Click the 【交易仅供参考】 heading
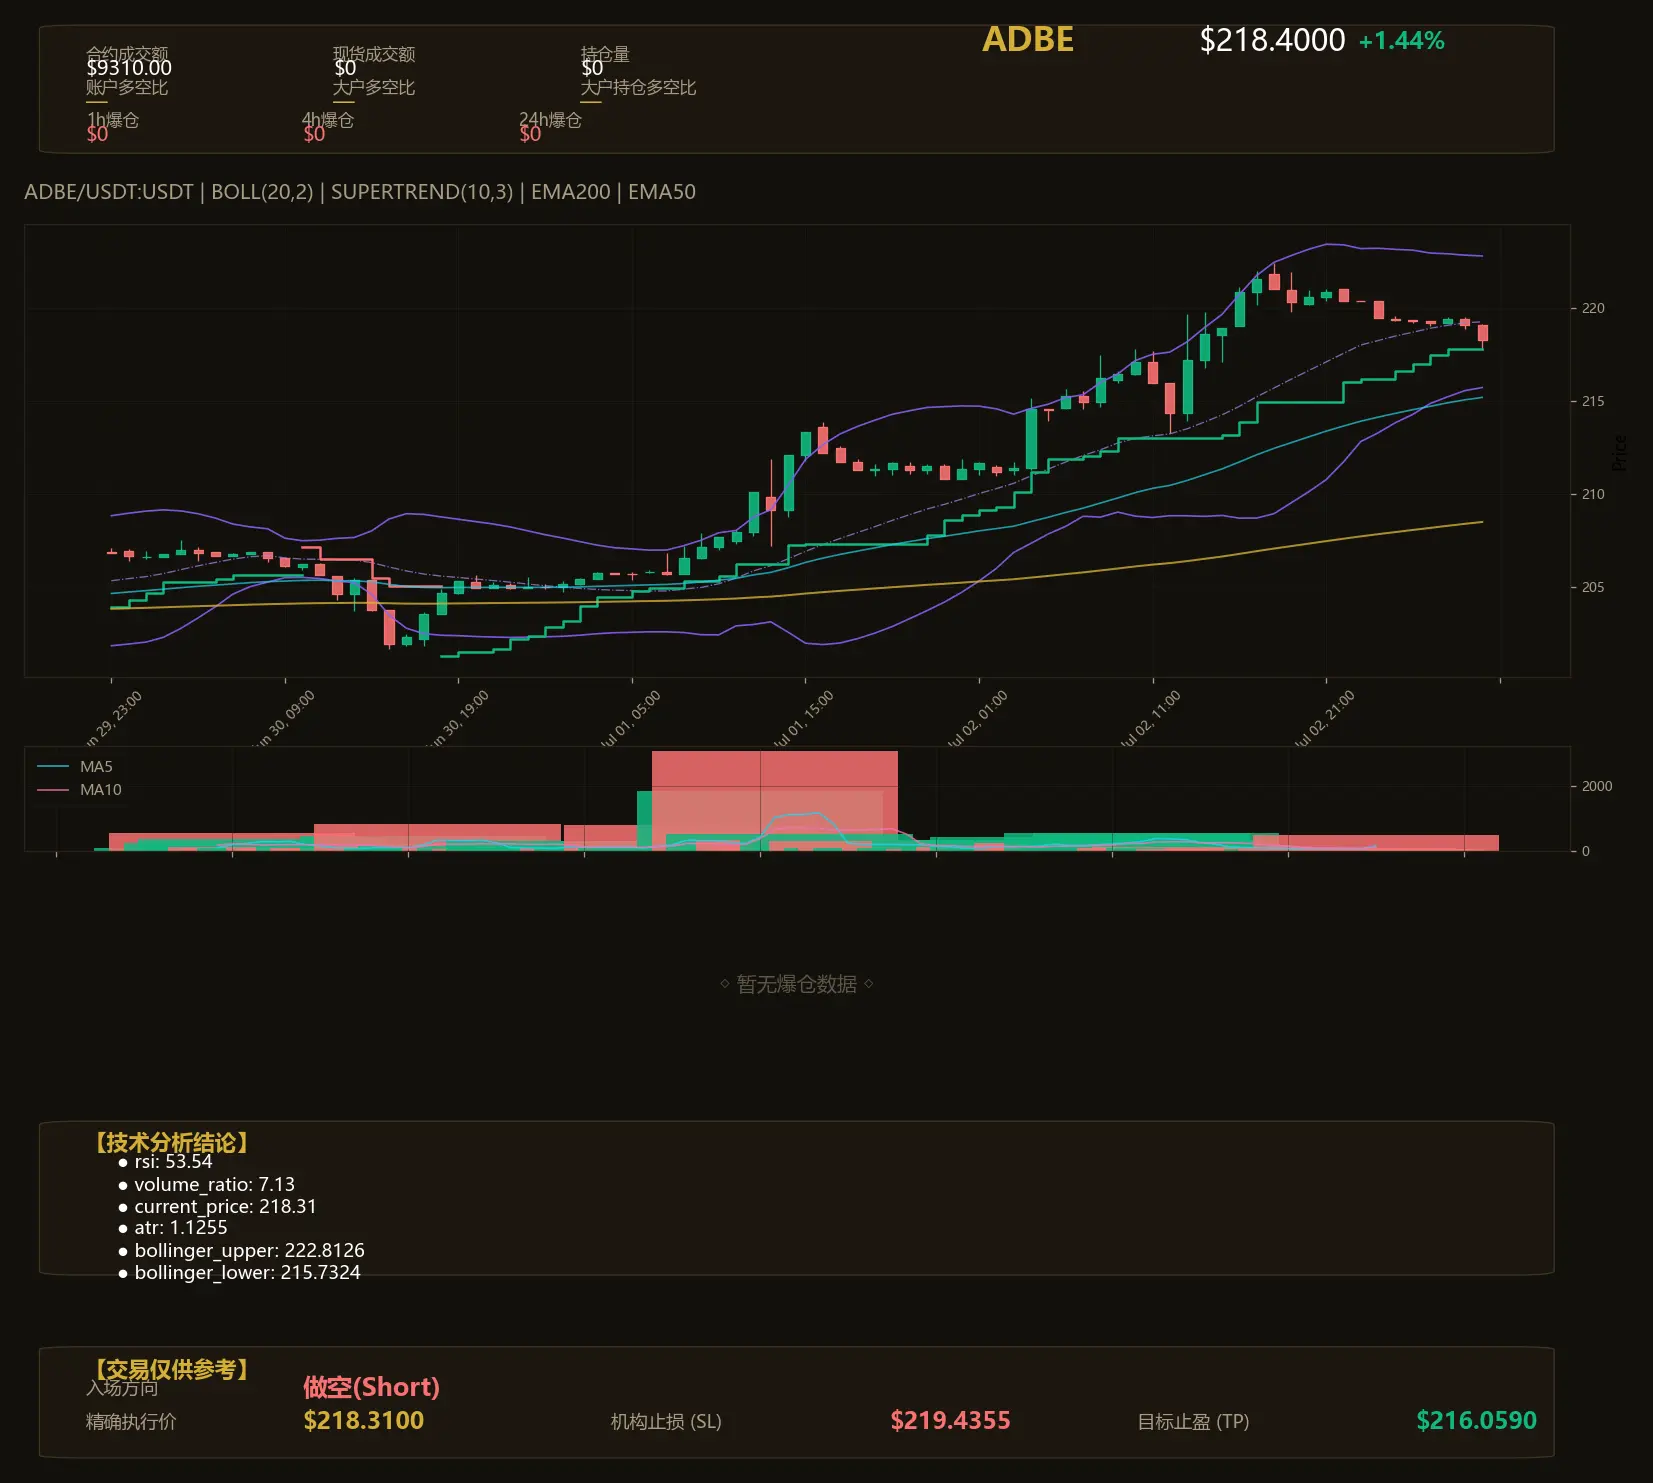The image size is (1653, 1483). pyautogui.click(x=172, y=1369)
